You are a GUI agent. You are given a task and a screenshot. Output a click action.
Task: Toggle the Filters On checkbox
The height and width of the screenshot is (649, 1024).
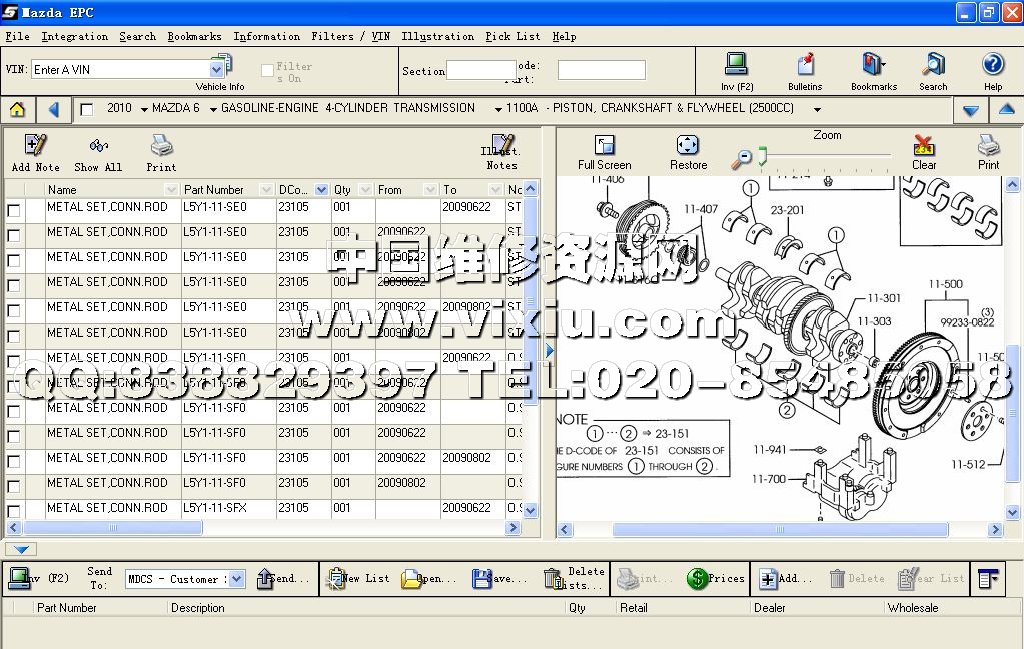(x=267, y=71)
